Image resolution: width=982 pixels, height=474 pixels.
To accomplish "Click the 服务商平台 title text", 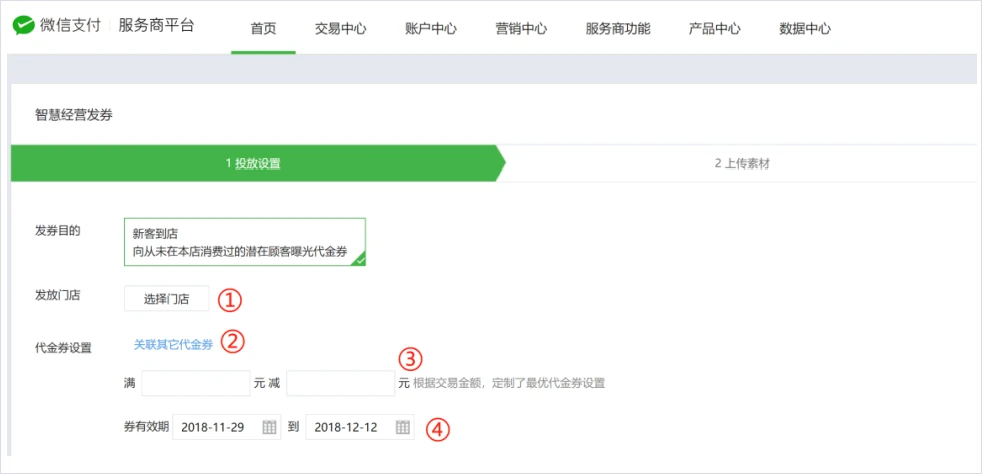I will coord(156,26).
